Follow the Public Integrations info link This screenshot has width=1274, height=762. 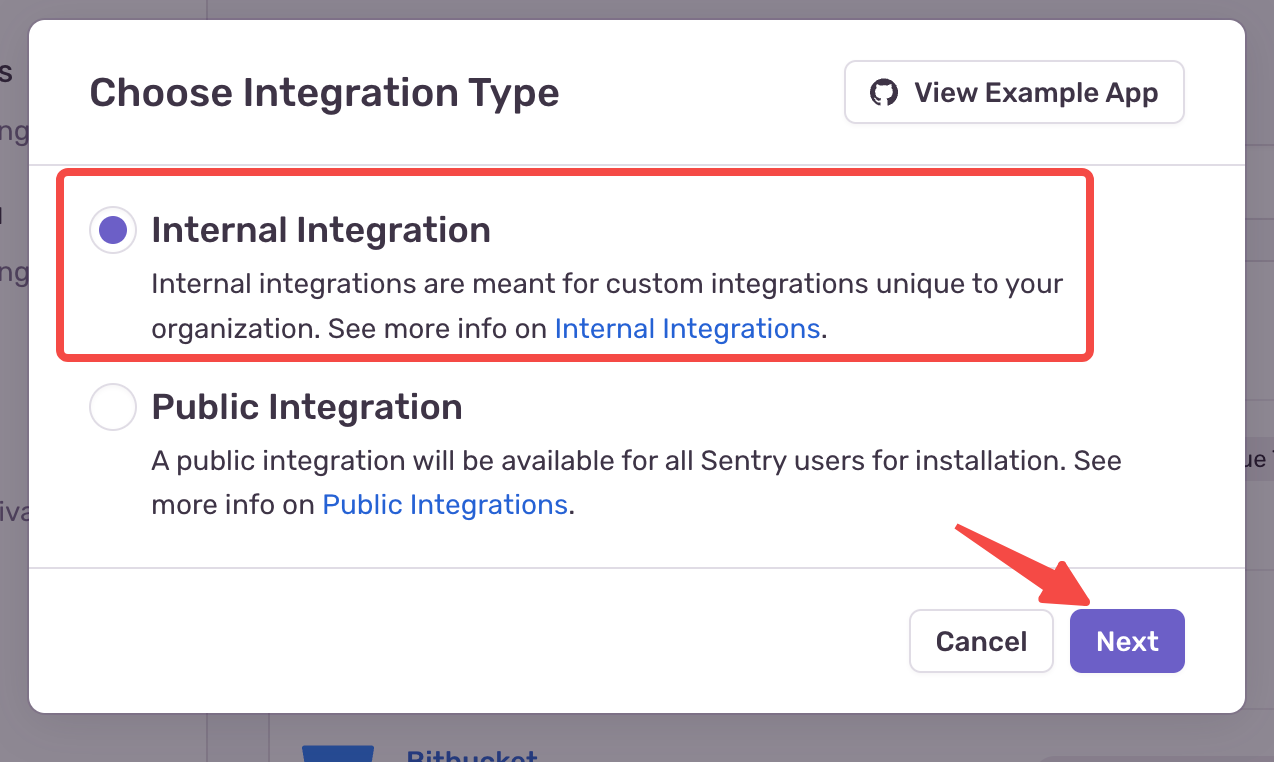(445, 504)
